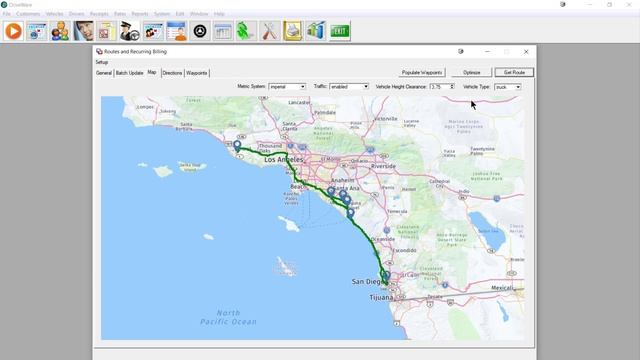Click the route marker near Oceanside coast south of Santa Ana
640x360 pixels.
(x=350, y=213)
